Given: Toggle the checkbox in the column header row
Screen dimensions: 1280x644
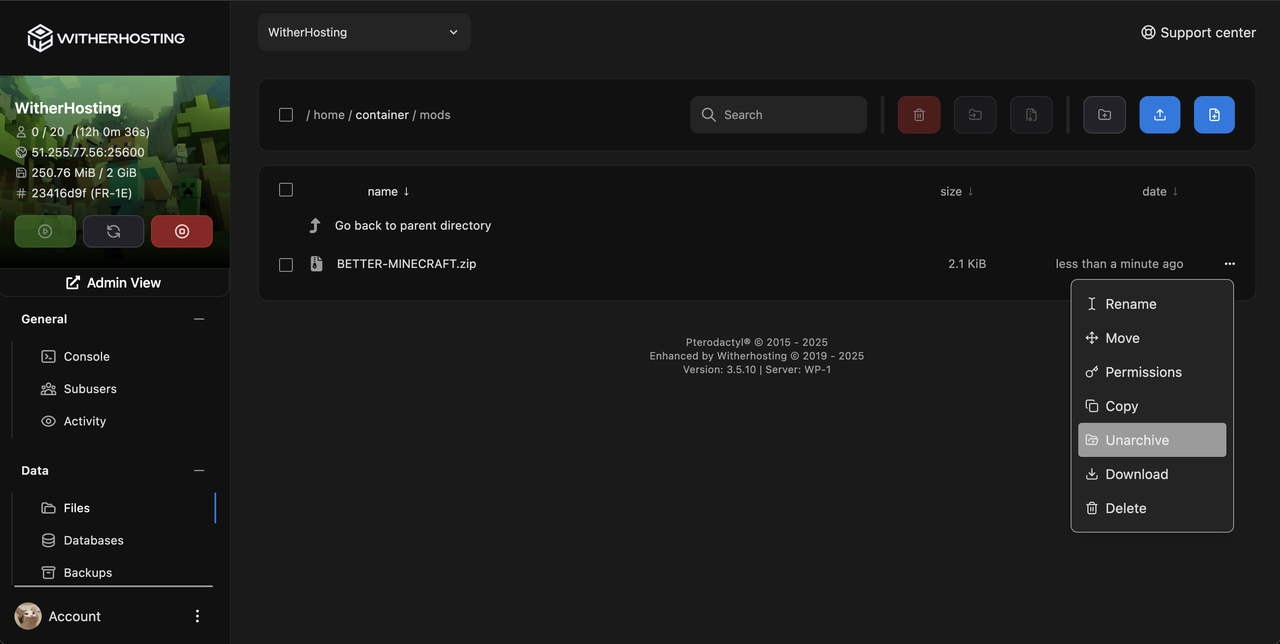Looking at the screenshot, I should (x=286, y=190).
